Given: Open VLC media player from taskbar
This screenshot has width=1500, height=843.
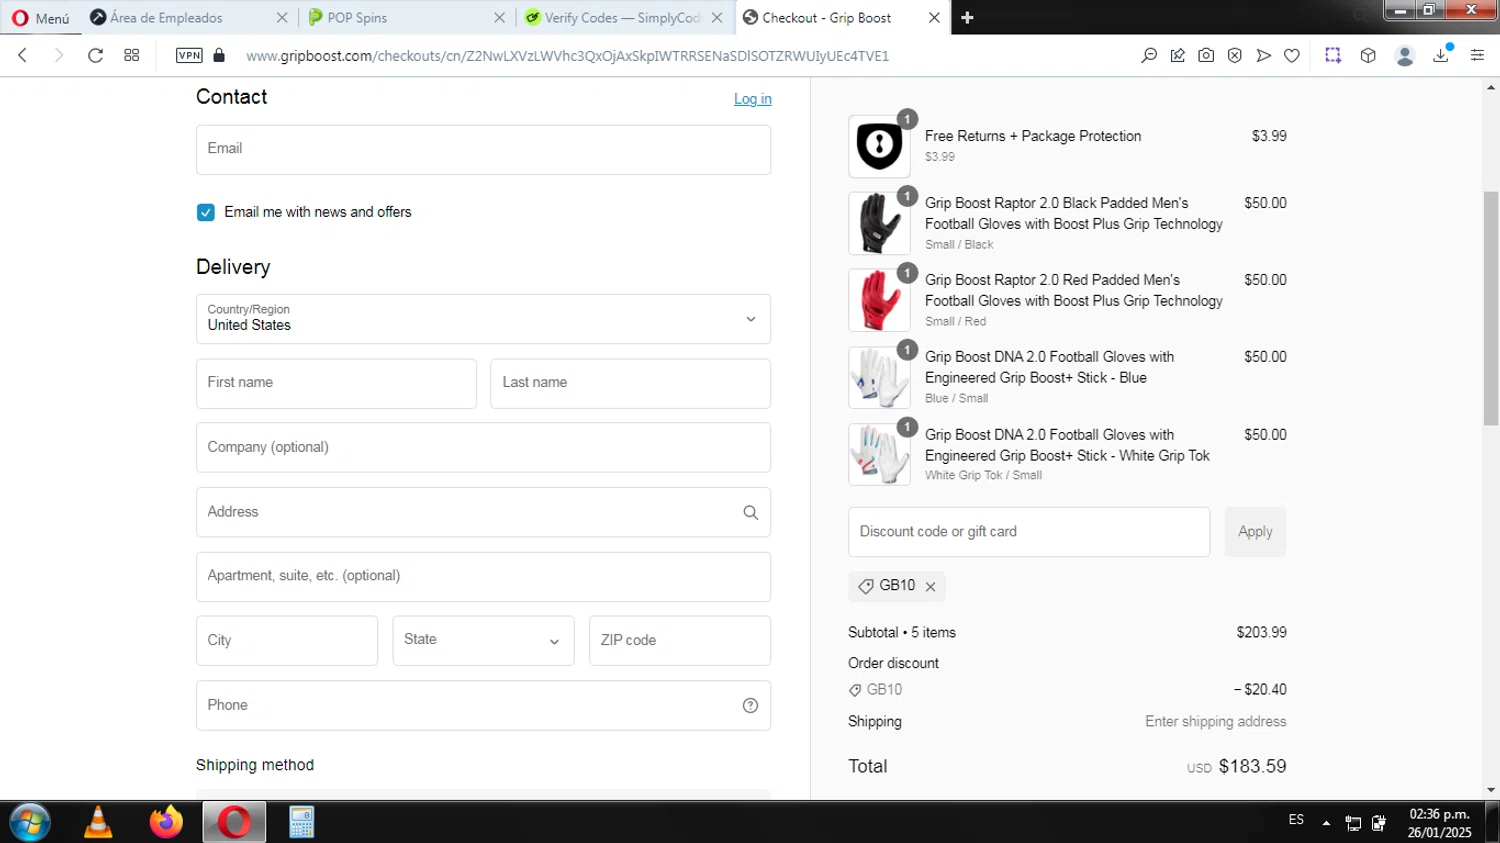Looking at the screenshot, I should point(98,822).
